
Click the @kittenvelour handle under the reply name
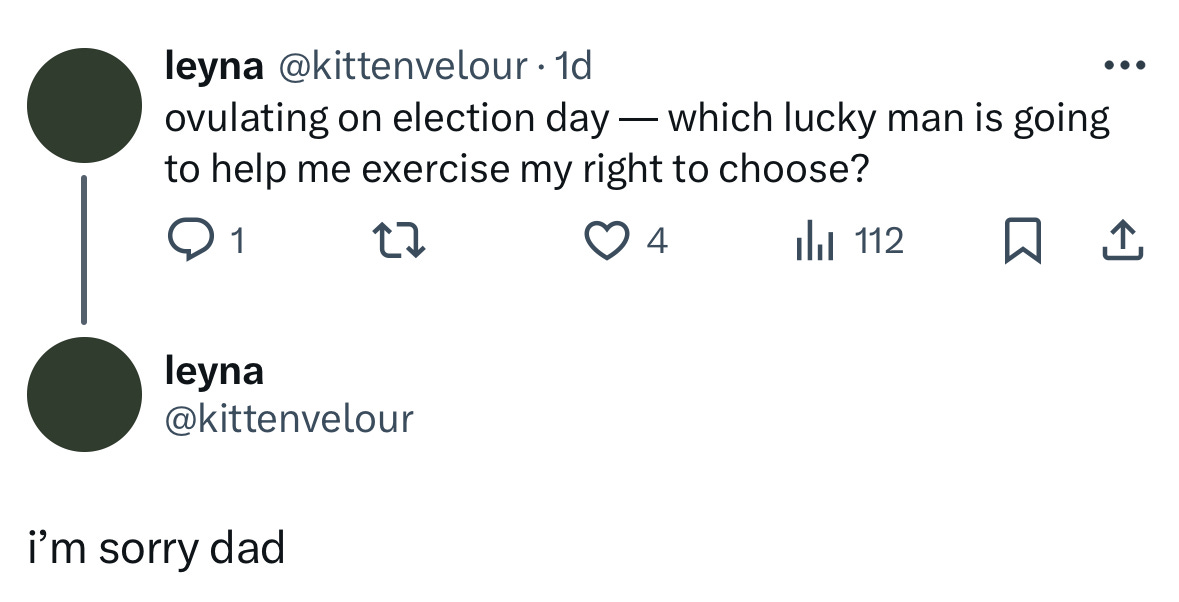pyautogui.click(x=289, y=418)
